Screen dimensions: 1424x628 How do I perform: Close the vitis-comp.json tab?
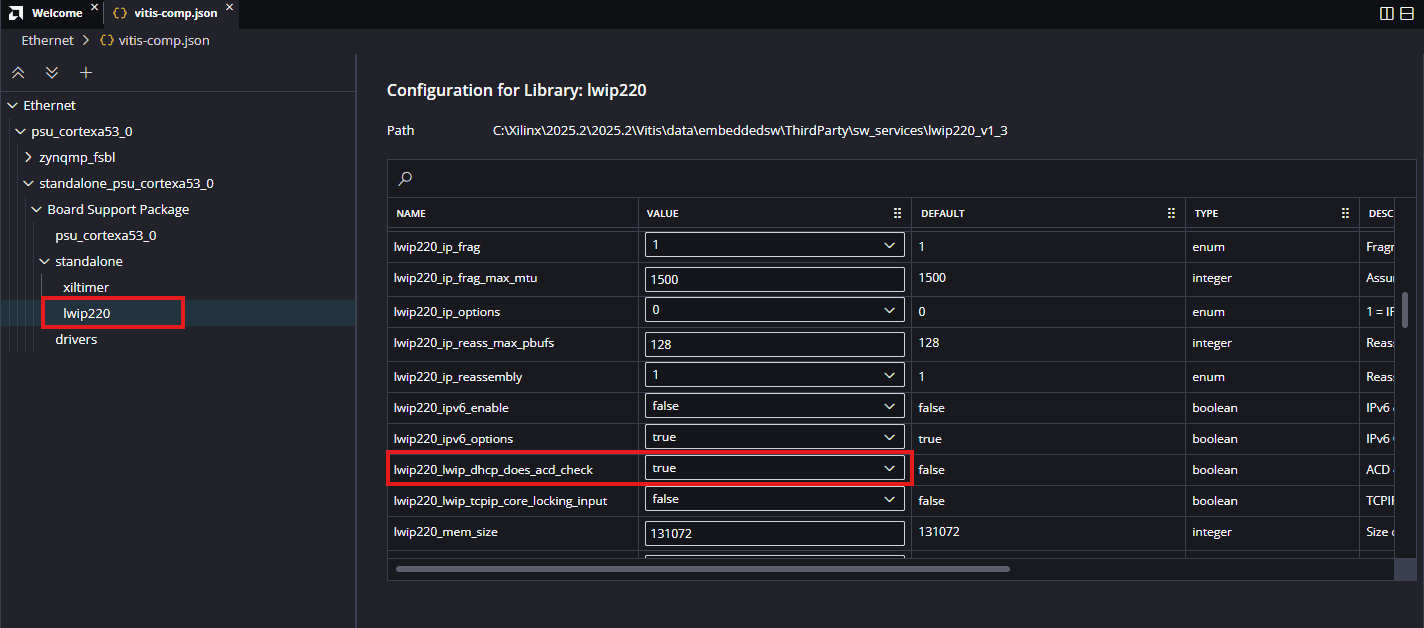(228, 9)
